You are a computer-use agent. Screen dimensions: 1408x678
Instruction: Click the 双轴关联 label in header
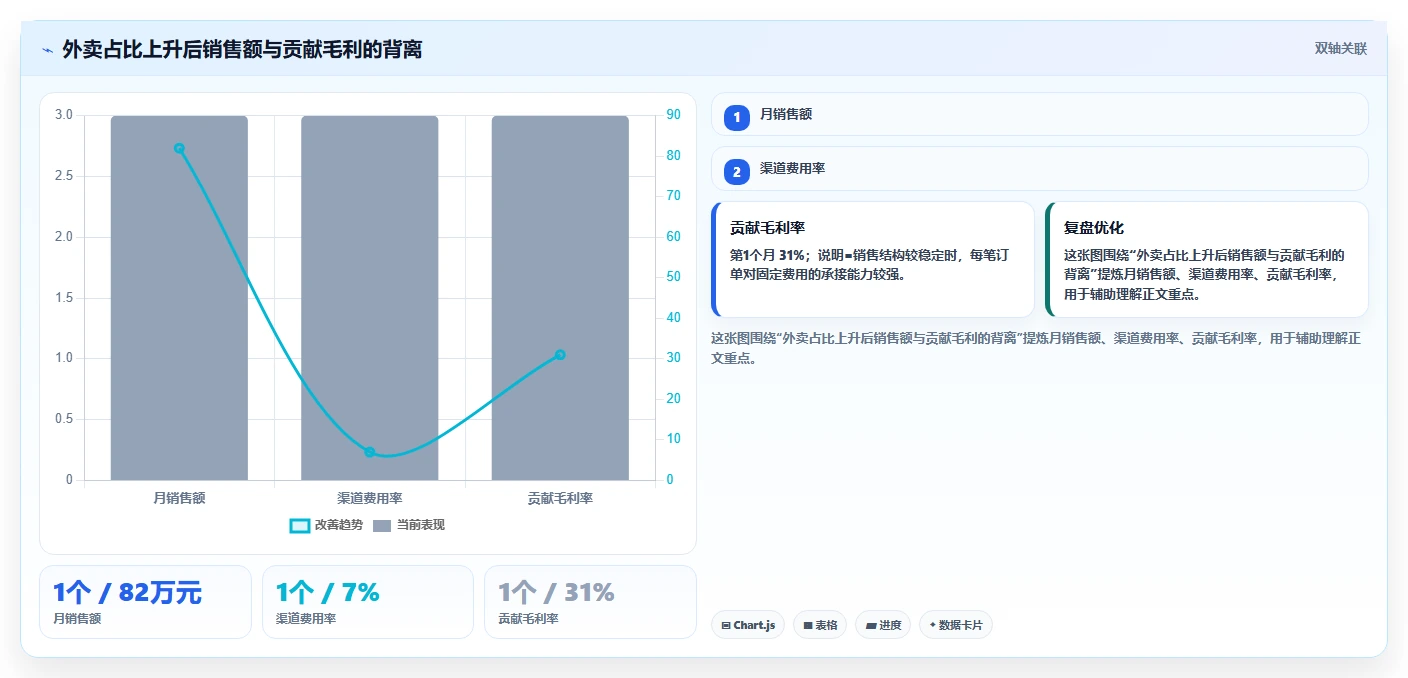point(1340,48)
